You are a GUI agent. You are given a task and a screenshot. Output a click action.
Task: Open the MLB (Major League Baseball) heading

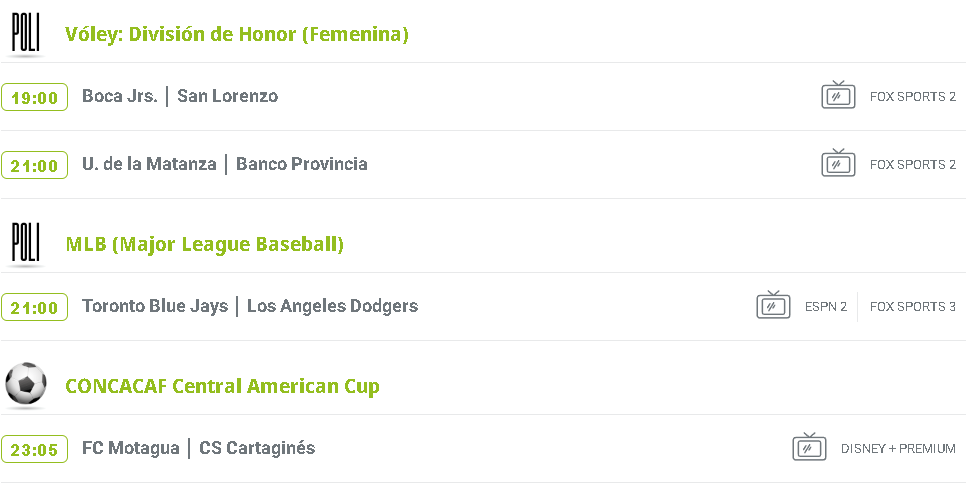(x=204, y=244)
